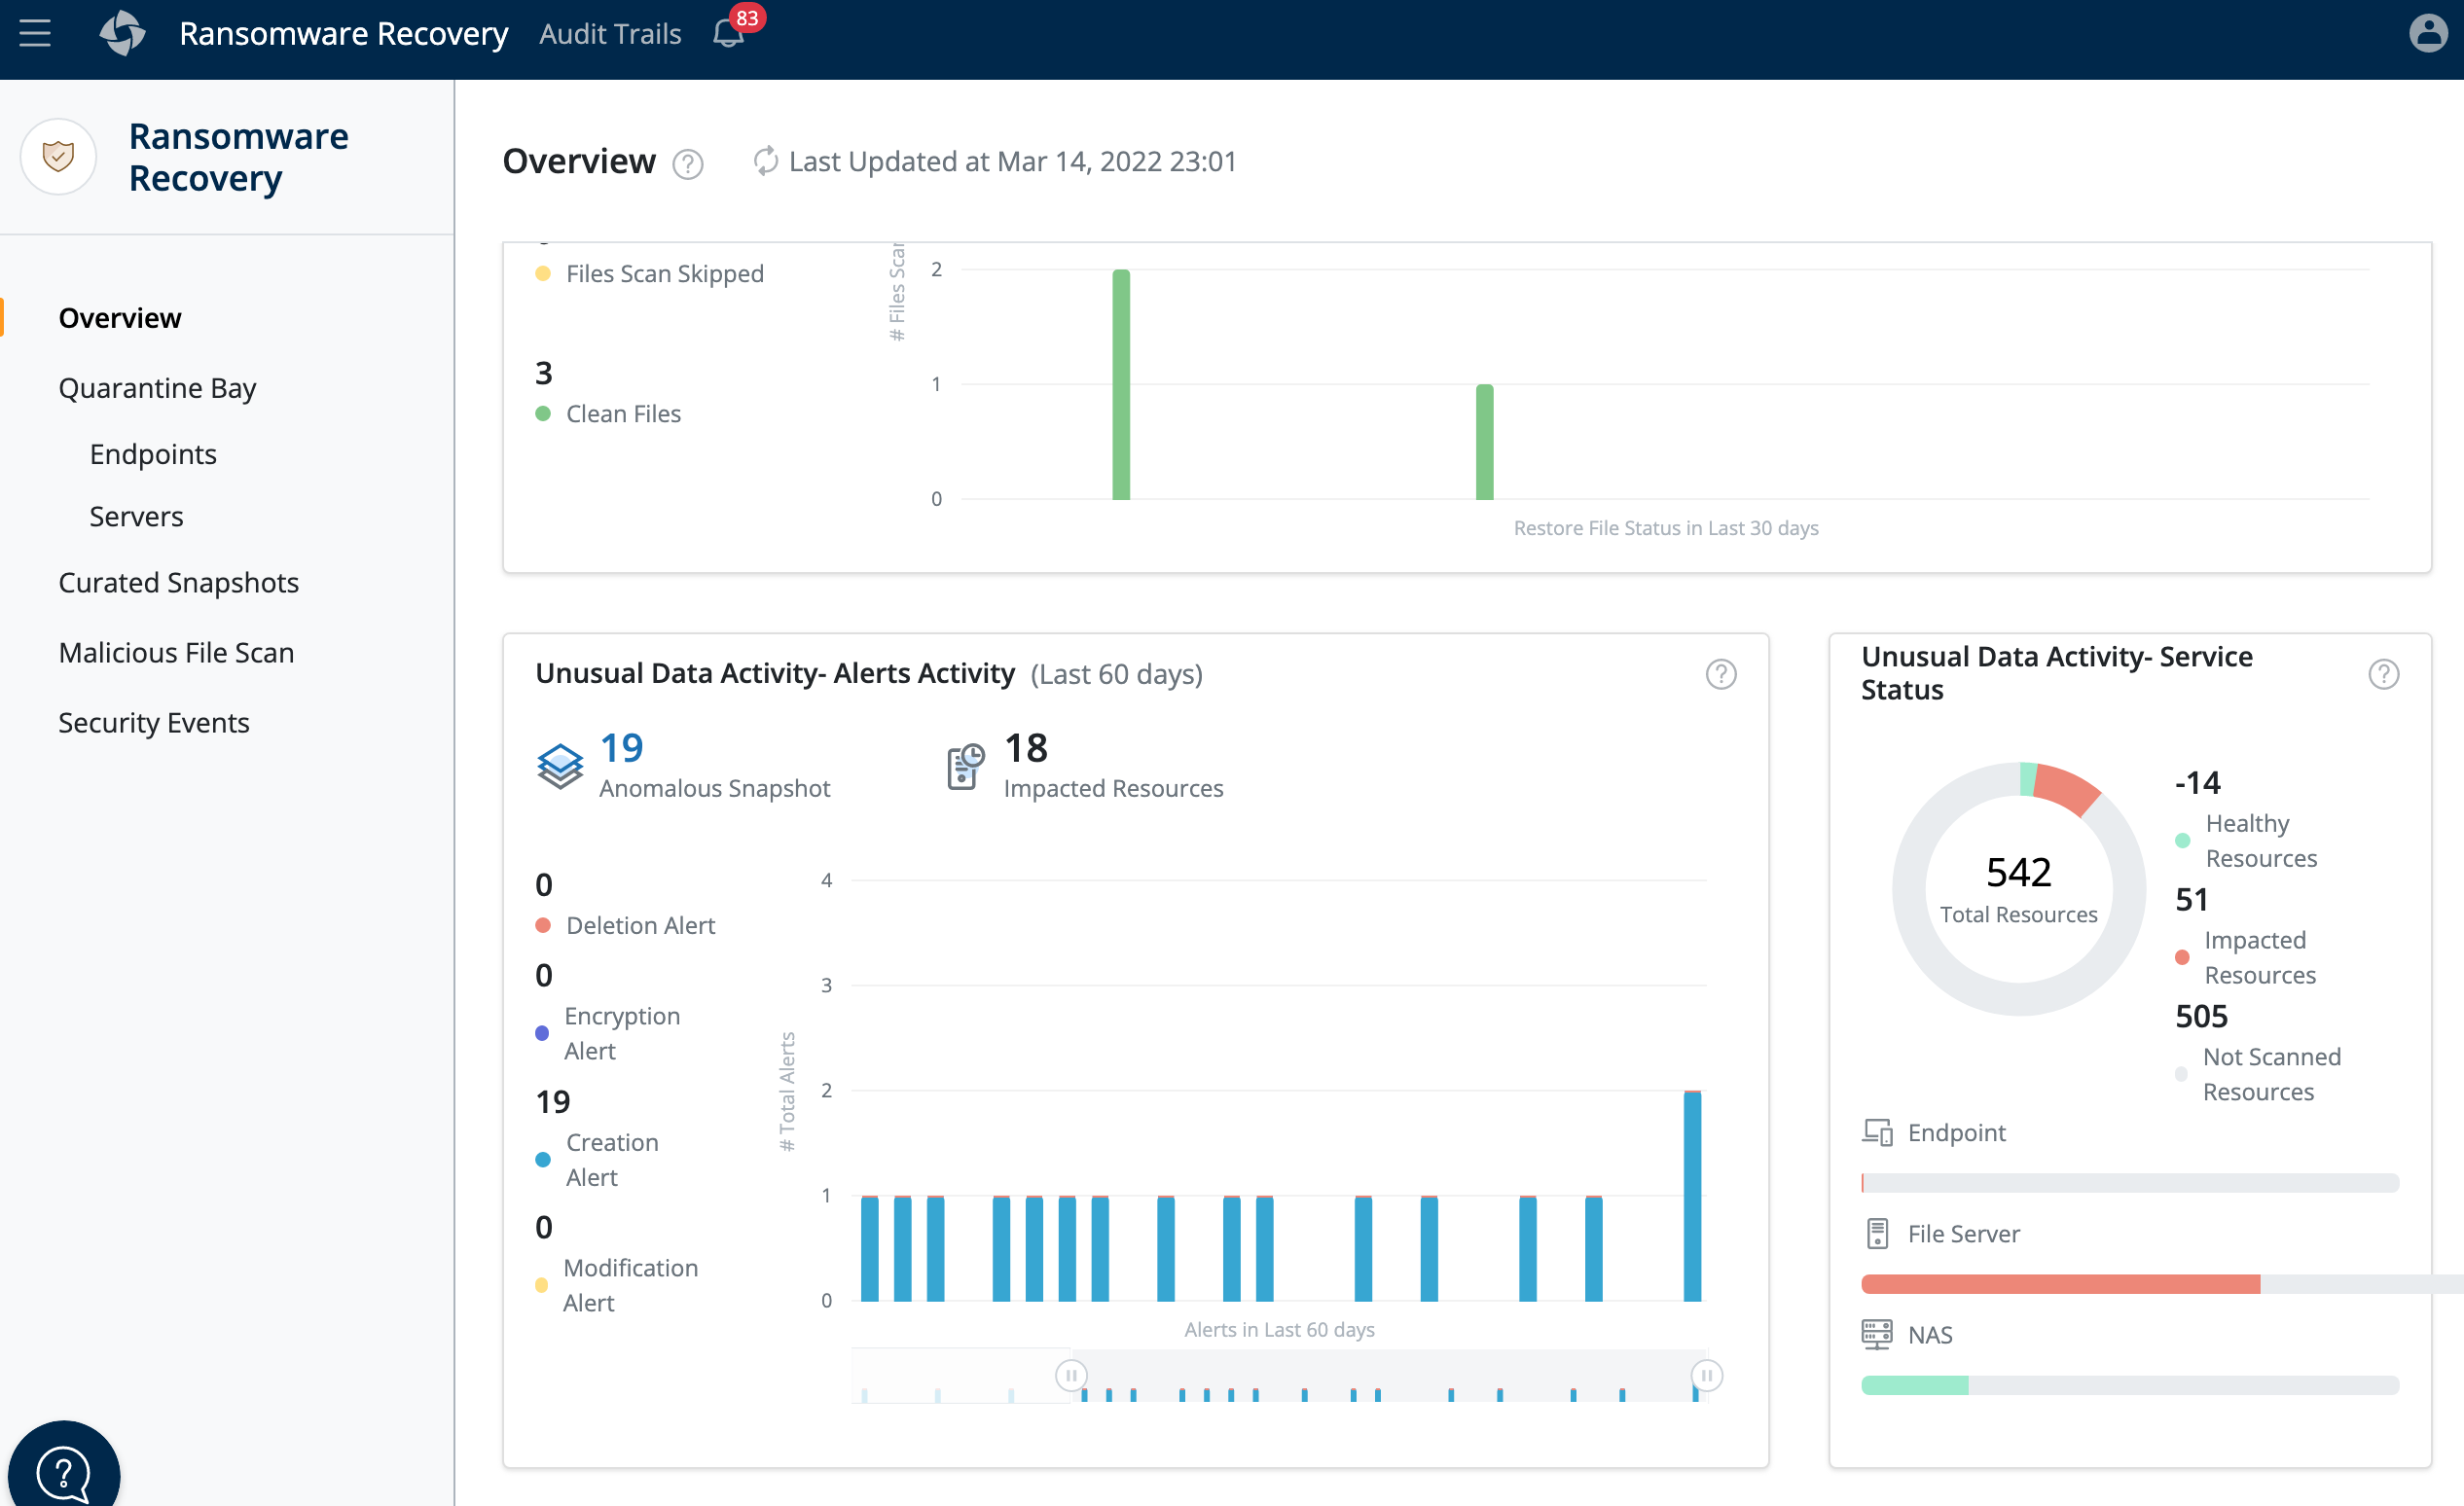The width and height of the screenshot is (2464, 1506).
Task: Click the notifications bell icon
Action: pos(728,34)
